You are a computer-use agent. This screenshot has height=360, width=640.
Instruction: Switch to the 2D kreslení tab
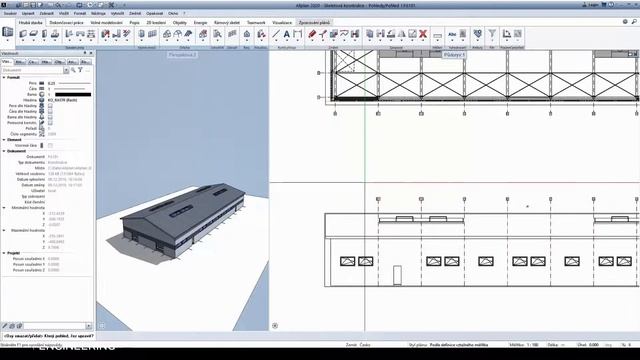click(156, 23)
